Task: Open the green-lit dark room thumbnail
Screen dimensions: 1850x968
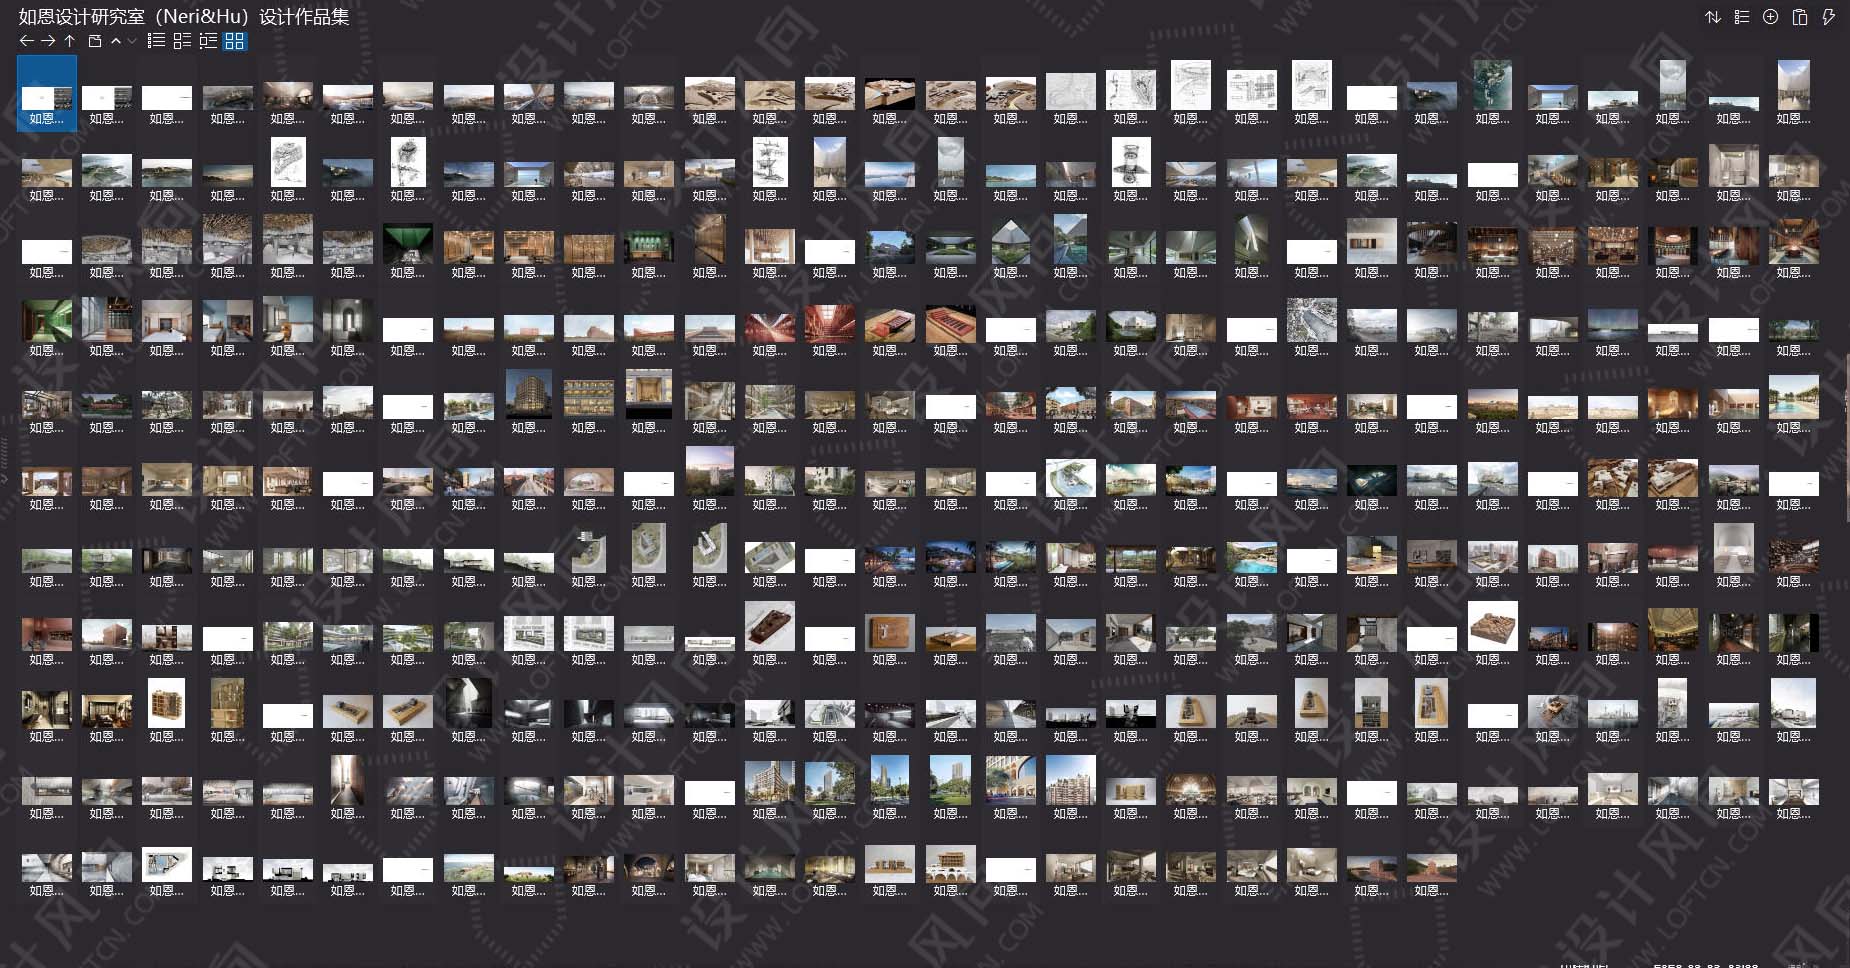Action: coord(408,243)
